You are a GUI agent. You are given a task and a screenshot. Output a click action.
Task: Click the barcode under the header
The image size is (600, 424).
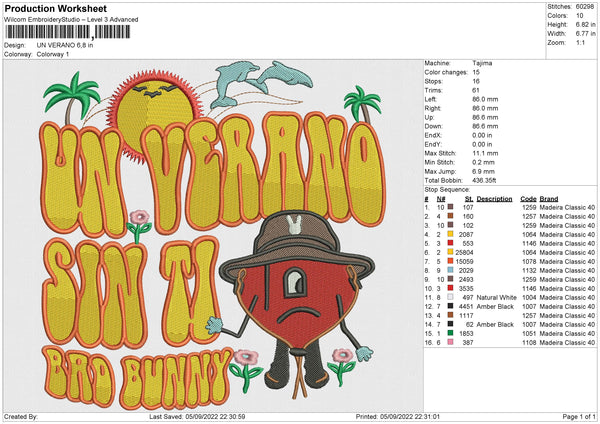[x=67, y=32]
